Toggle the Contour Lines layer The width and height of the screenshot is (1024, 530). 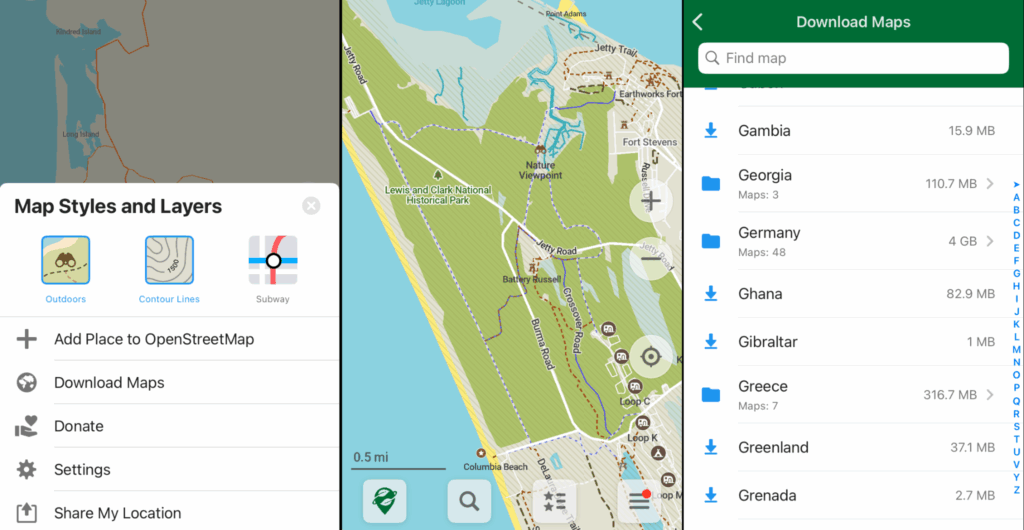[x=169, y=261]
